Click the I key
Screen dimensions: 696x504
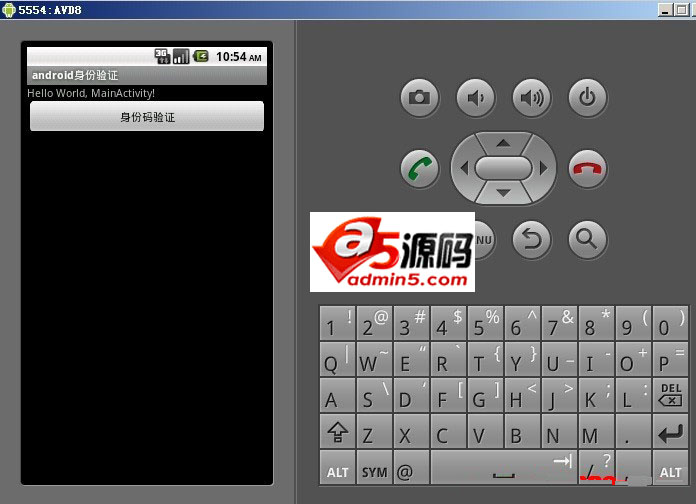[x=597, y=359]
